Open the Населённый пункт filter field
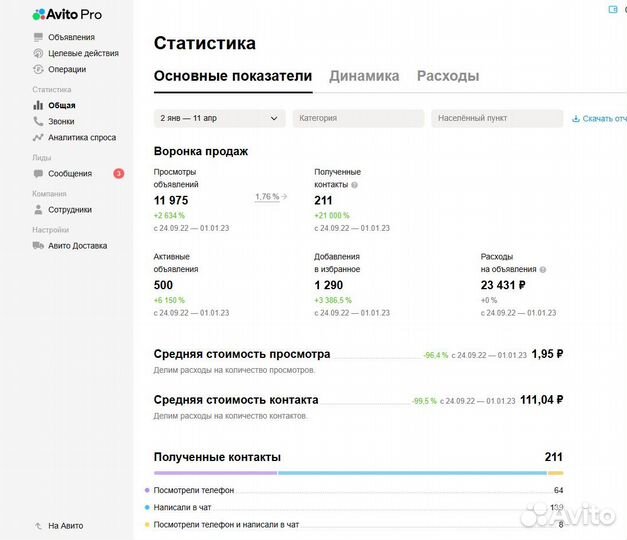This screenshot has width=627, height=540. pyautogui.click(x=497, y=118)
